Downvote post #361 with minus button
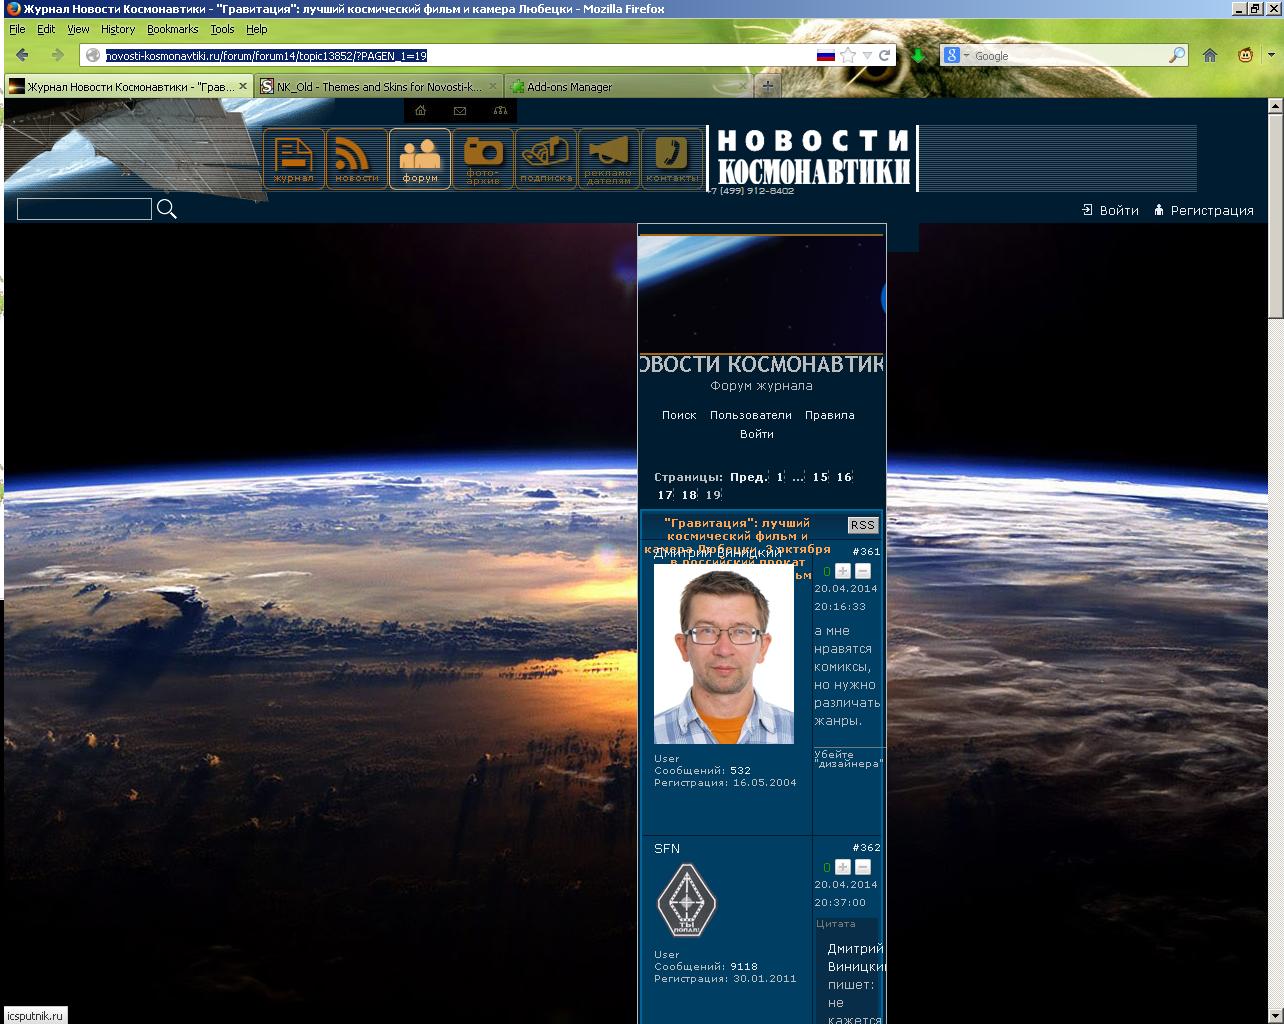Image resolution: width=1284 pixels, height=1024 pixels. [x=863, y=571]
